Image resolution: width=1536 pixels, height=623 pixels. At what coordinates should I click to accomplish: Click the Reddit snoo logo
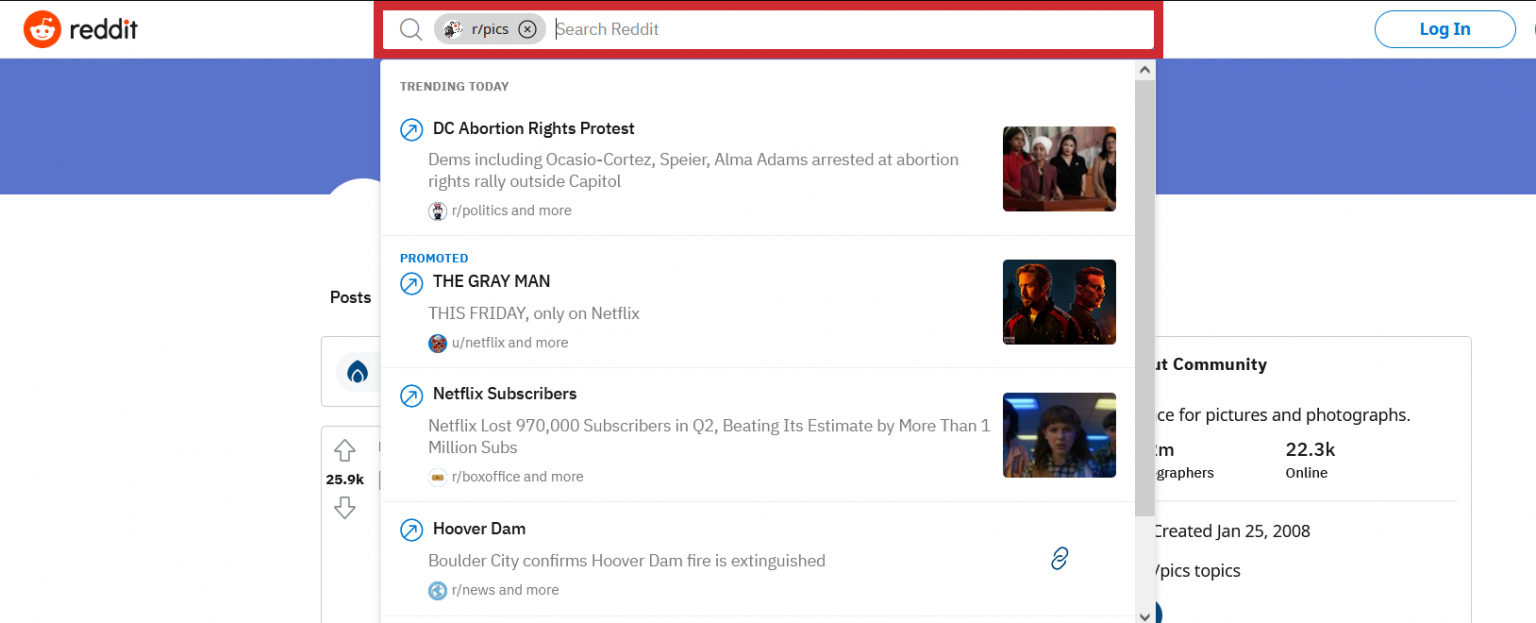(x=42, y=29)
